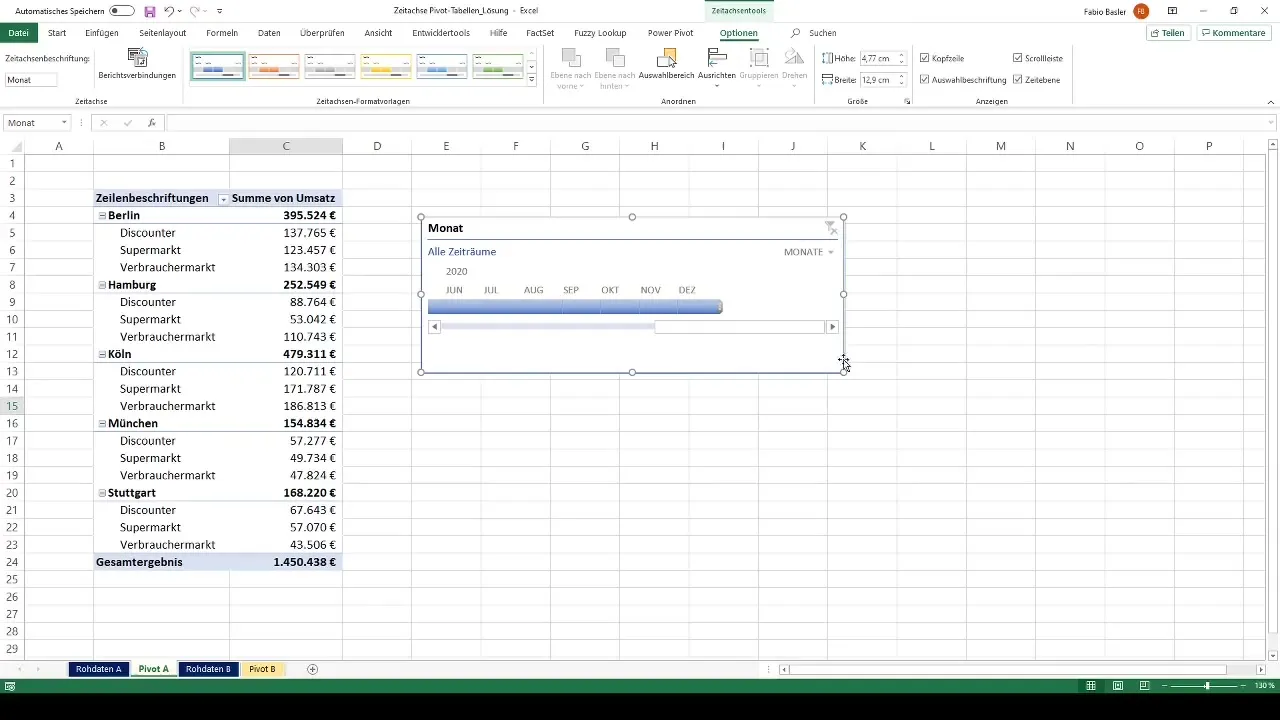Uncheck the Auswahlbeschriftung checkbox

tap(924, 79)
